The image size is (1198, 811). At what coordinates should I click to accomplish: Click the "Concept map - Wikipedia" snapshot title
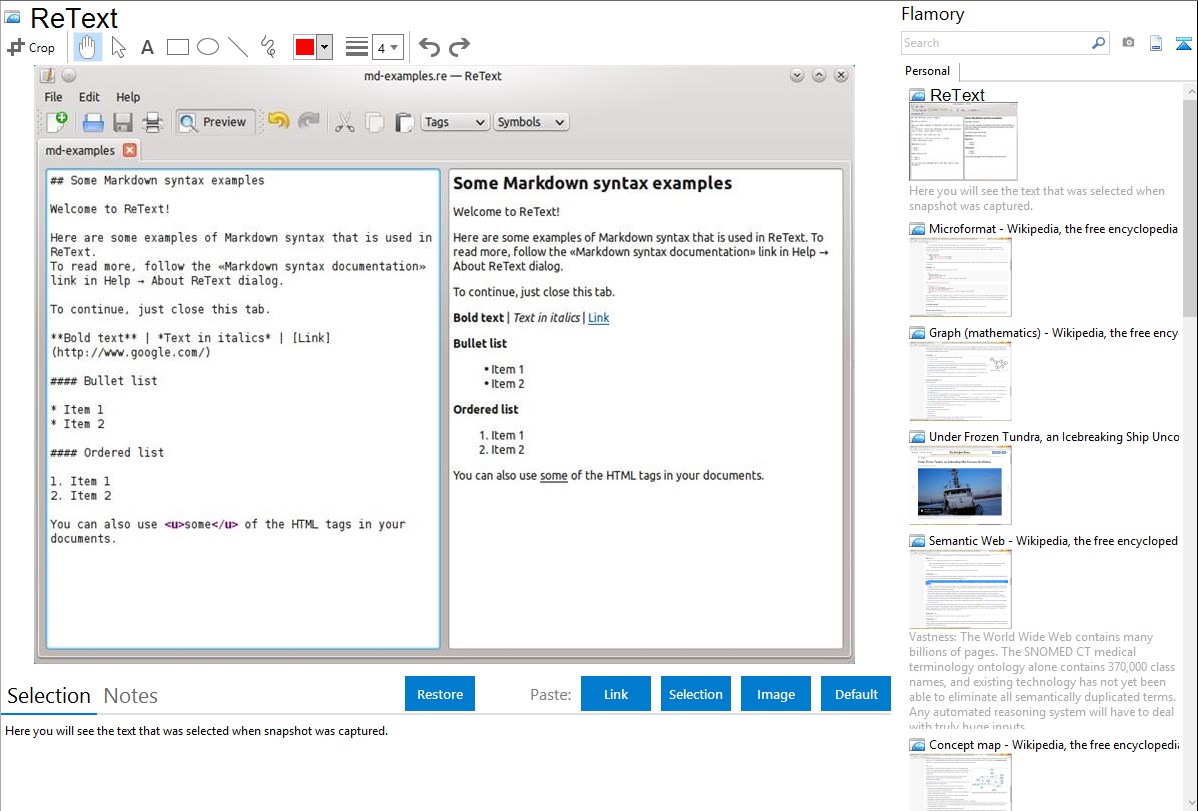[1054, 744]
